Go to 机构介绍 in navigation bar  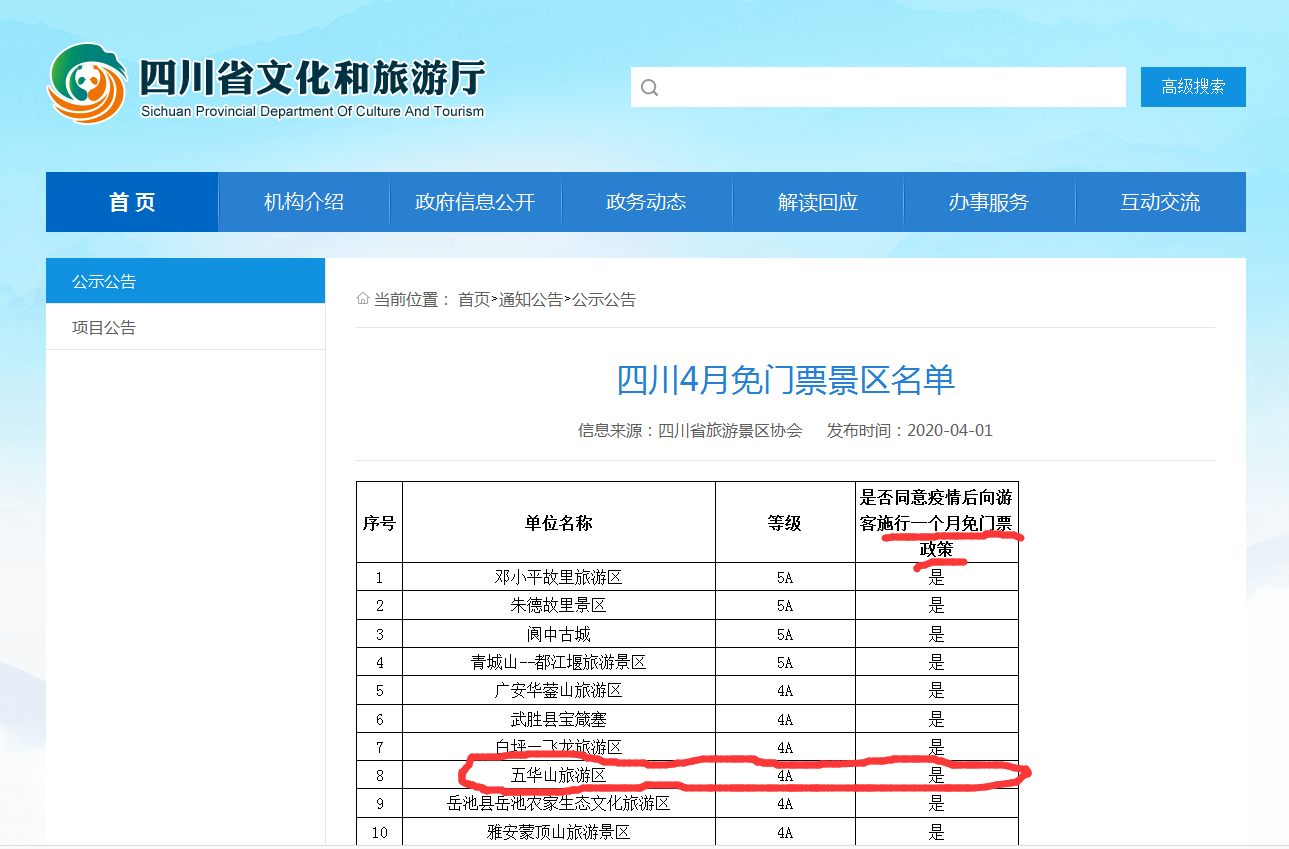304,202
